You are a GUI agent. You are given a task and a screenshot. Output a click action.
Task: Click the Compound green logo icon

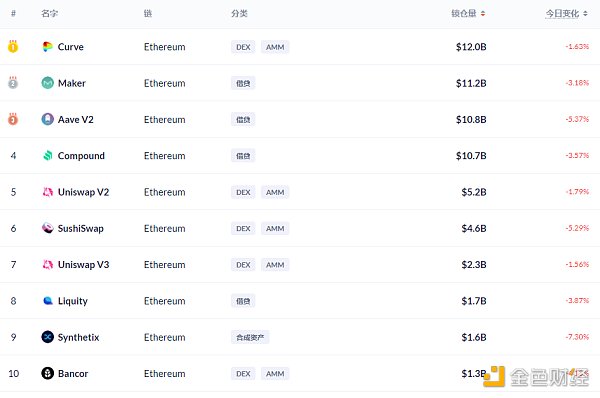[47, 155]
